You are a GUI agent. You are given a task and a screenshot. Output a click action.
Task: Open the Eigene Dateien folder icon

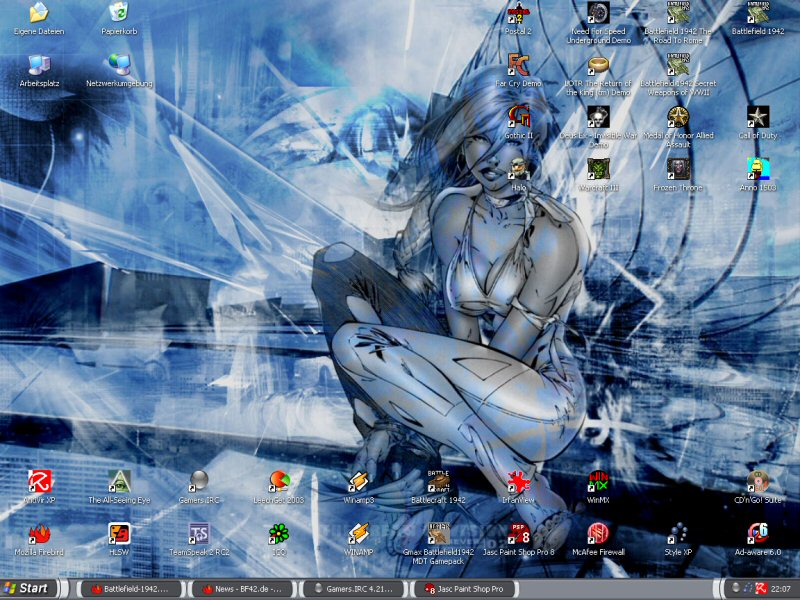click(39, 13)
